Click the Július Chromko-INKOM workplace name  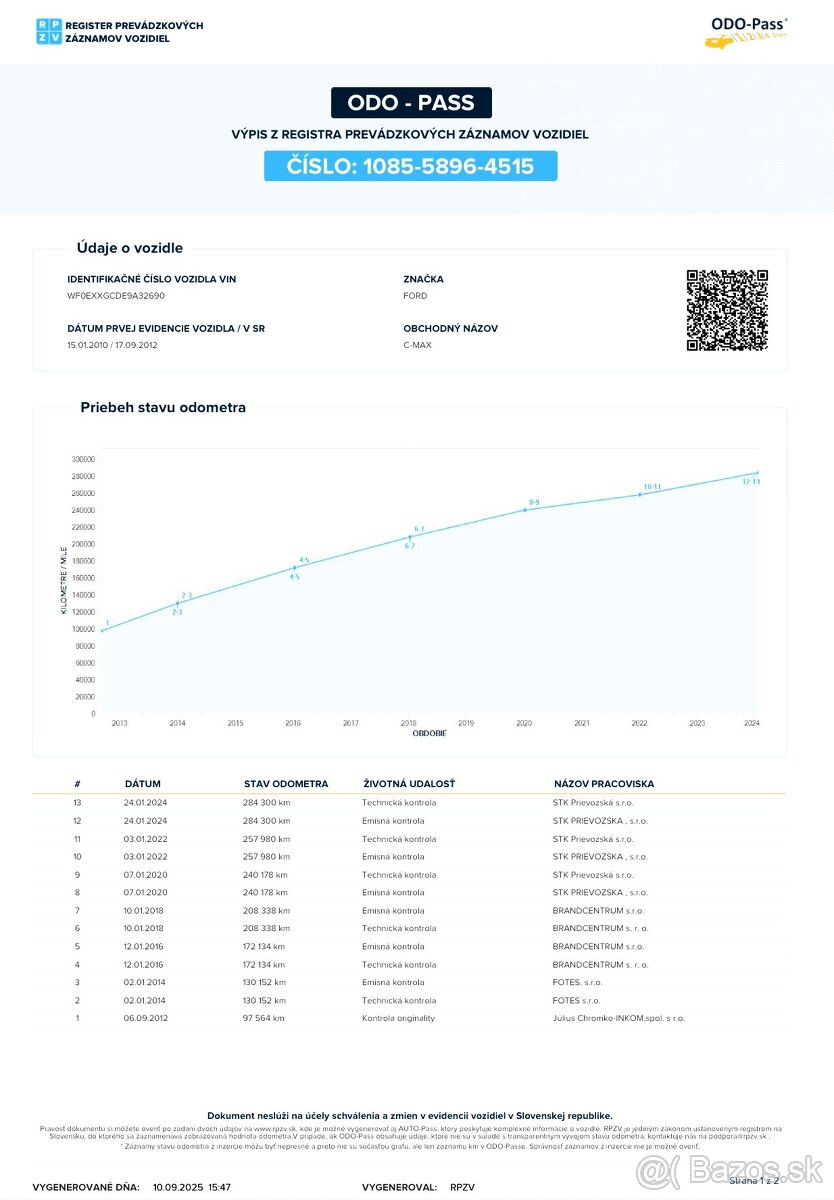tap(618, 1018)
